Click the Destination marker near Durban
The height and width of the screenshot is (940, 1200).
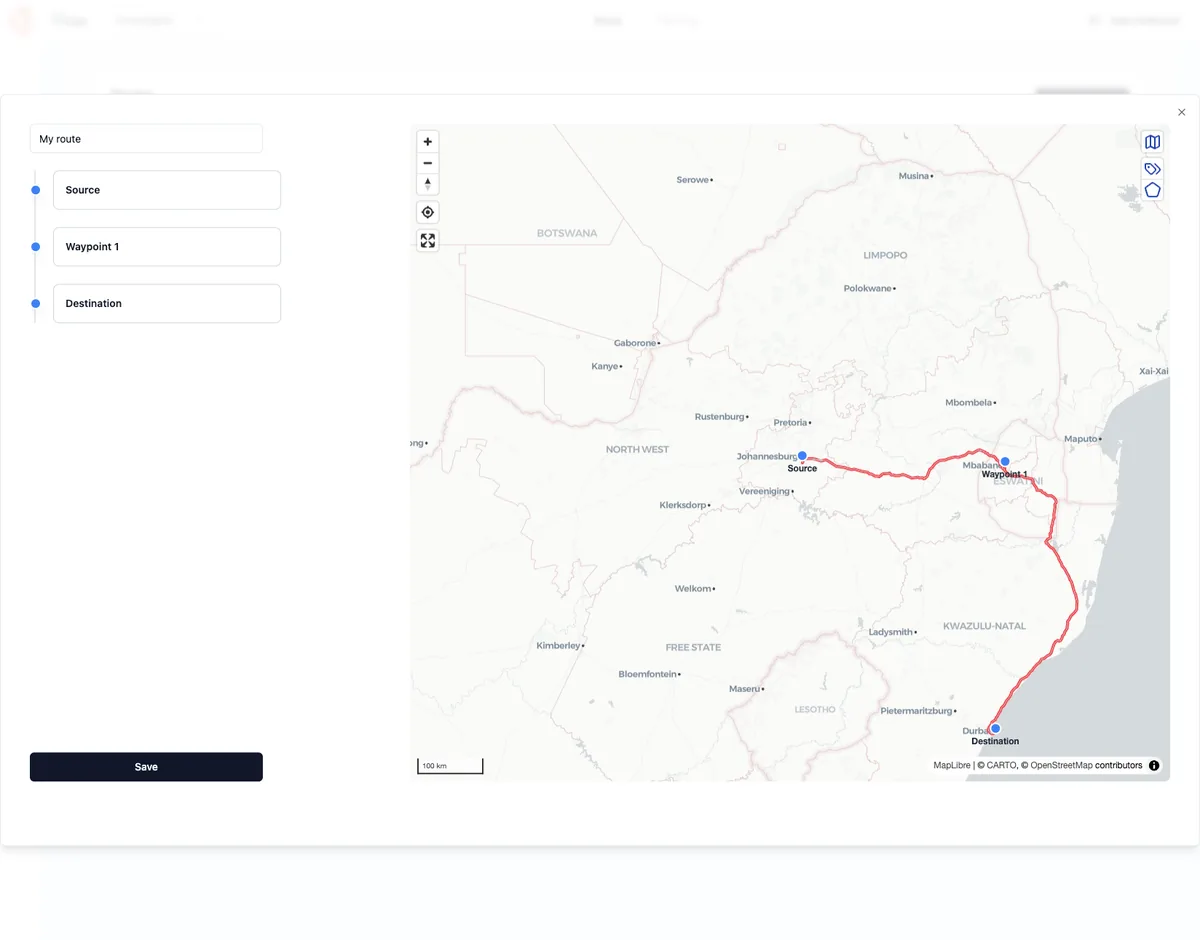(994, 728)
